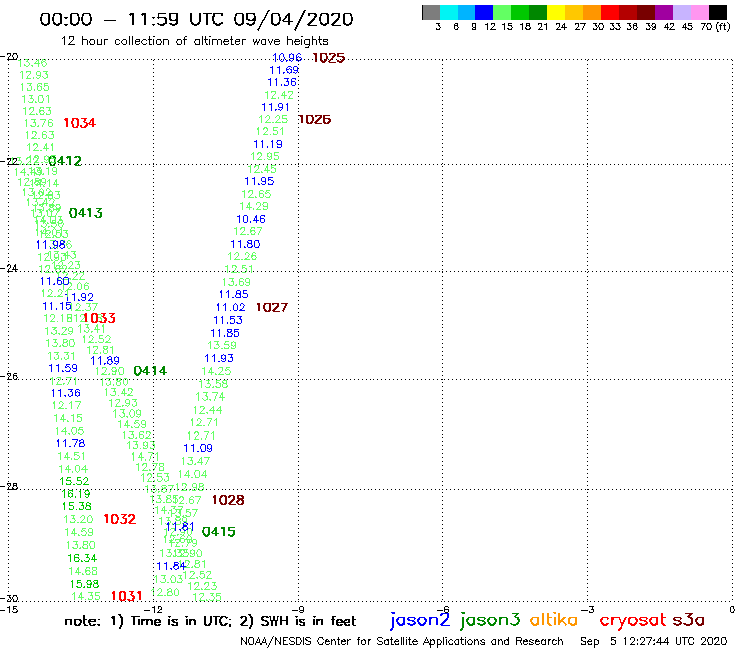Select the altika satellite legend label

(x=554, y=620)
